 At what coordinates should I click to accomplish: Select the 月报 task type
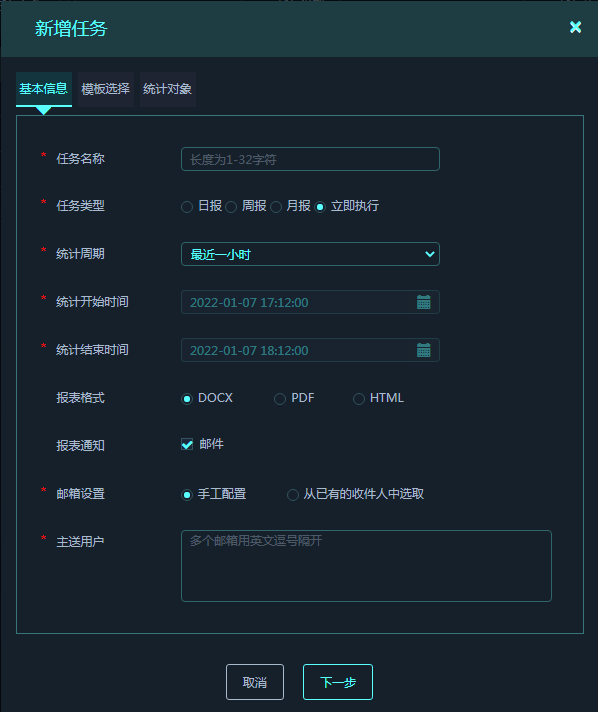coord(276,207)
